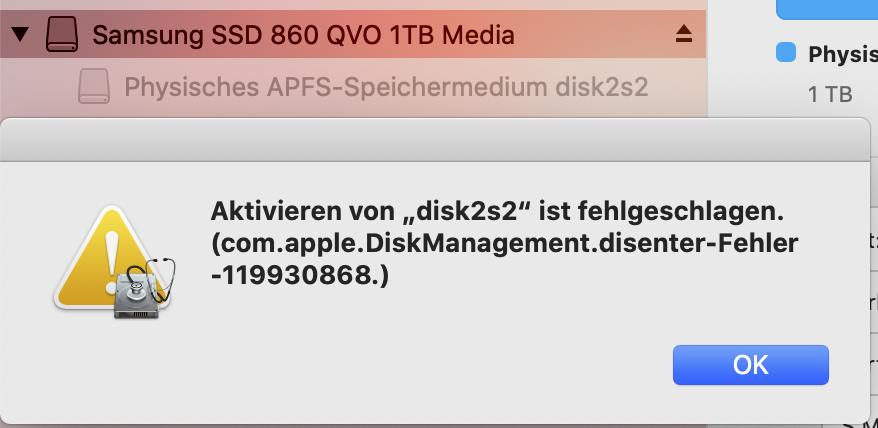Click the Samsung SSD drive icon

coord(61,36)
